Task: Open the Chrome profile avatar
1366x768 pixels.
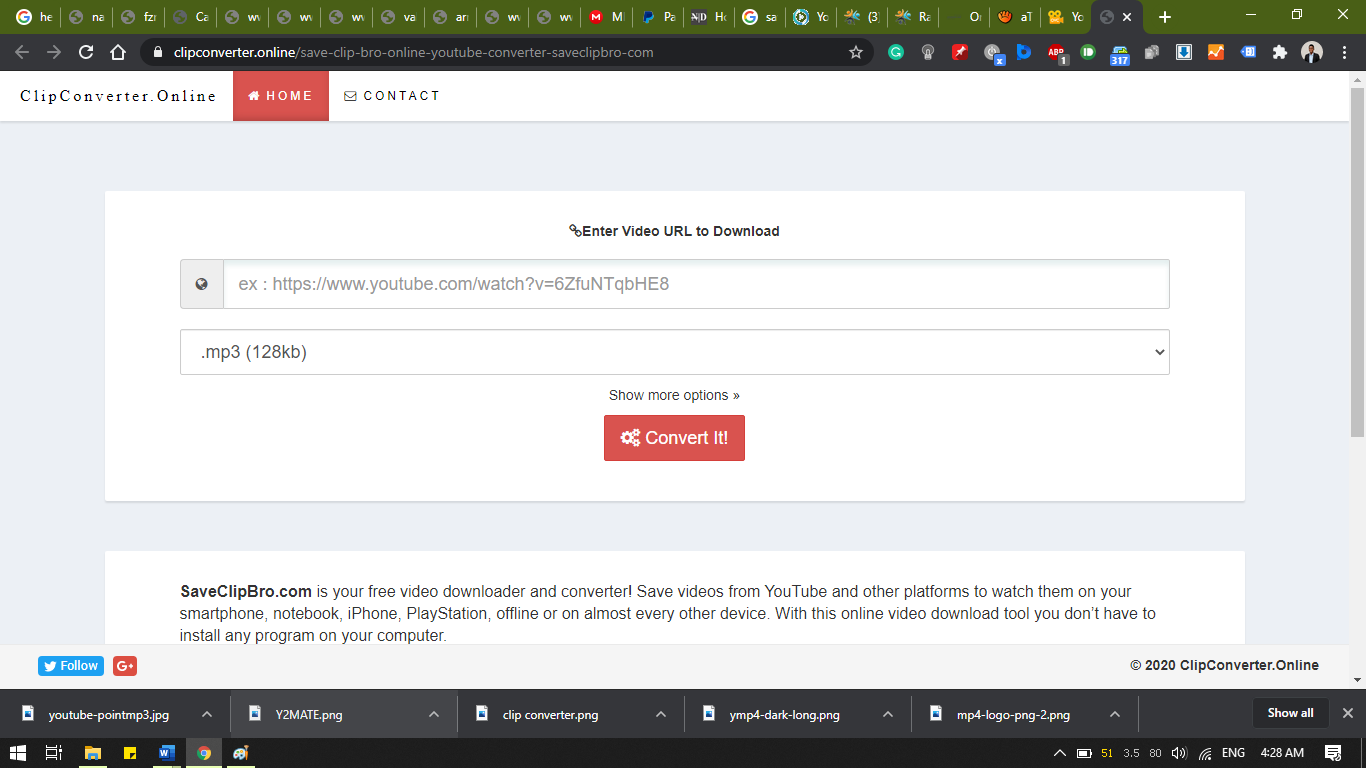Action: tap(1312, 52)
